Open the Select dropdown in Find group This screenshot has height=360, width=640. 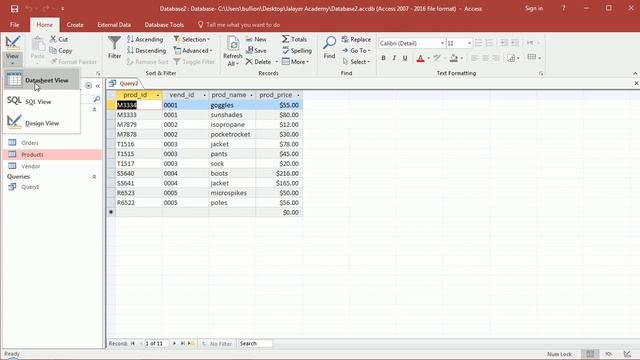[356, 62]
